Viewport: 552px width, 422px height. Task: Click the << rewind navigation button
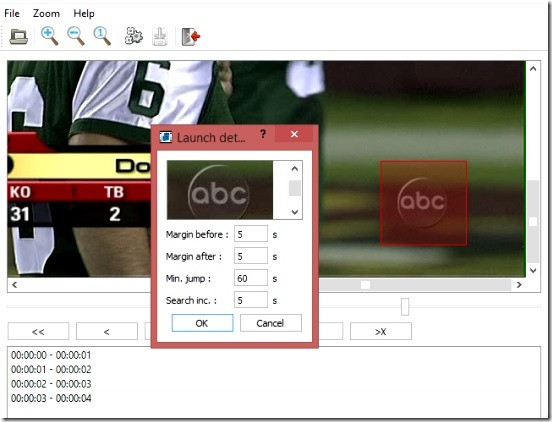tap(38, 331)
